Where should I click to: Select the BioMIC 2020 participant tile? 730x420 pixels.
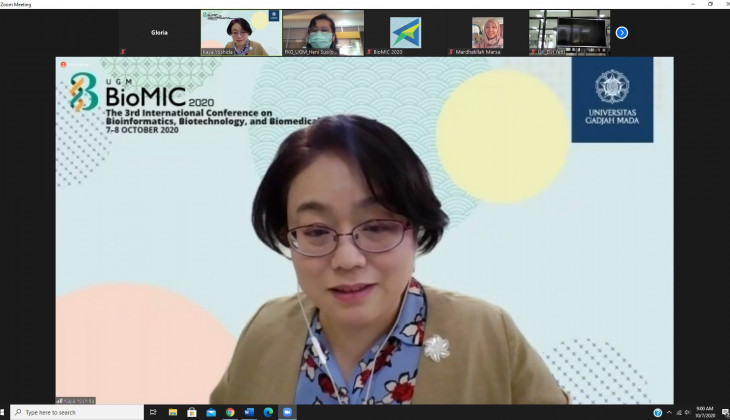(x=405, y=33)
